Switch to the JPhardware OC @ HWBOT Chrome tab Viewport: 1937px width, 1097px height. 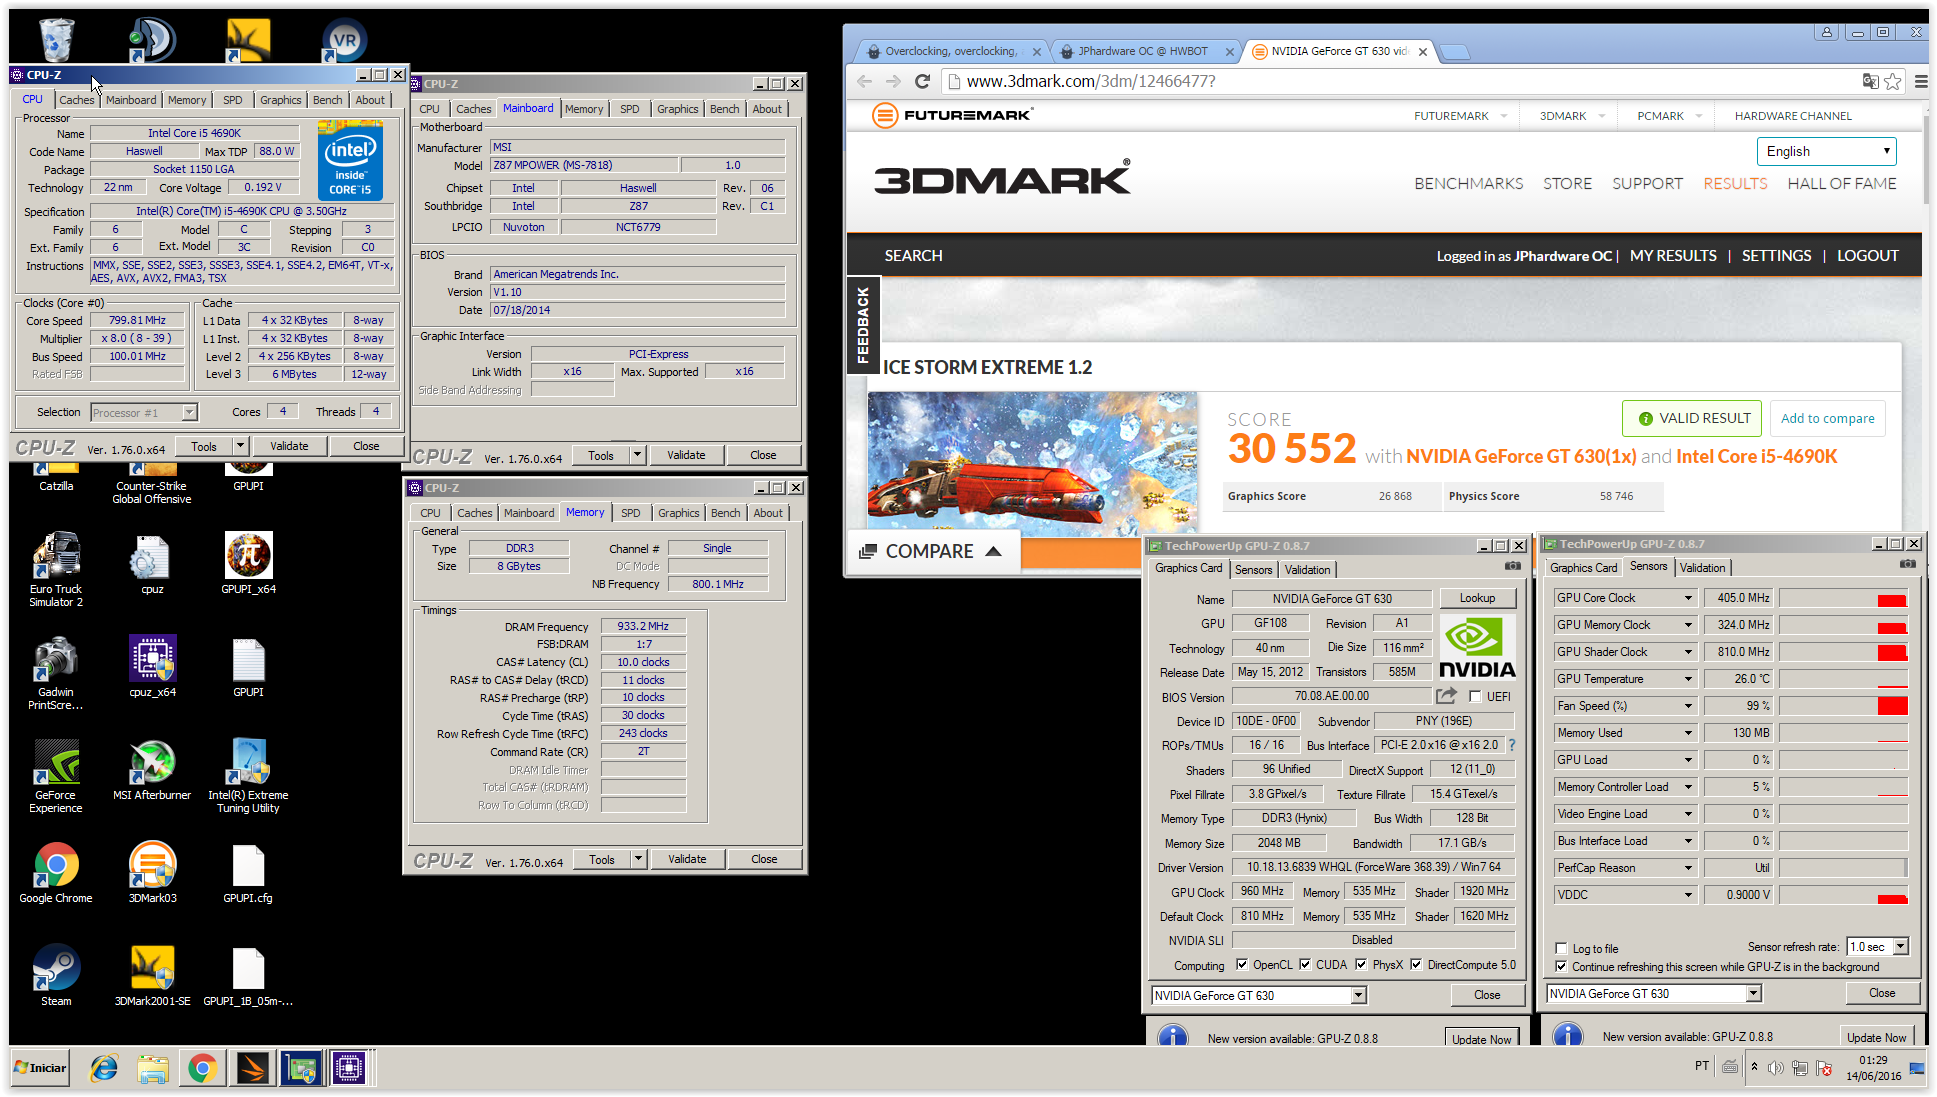(x=1142, y=51)
